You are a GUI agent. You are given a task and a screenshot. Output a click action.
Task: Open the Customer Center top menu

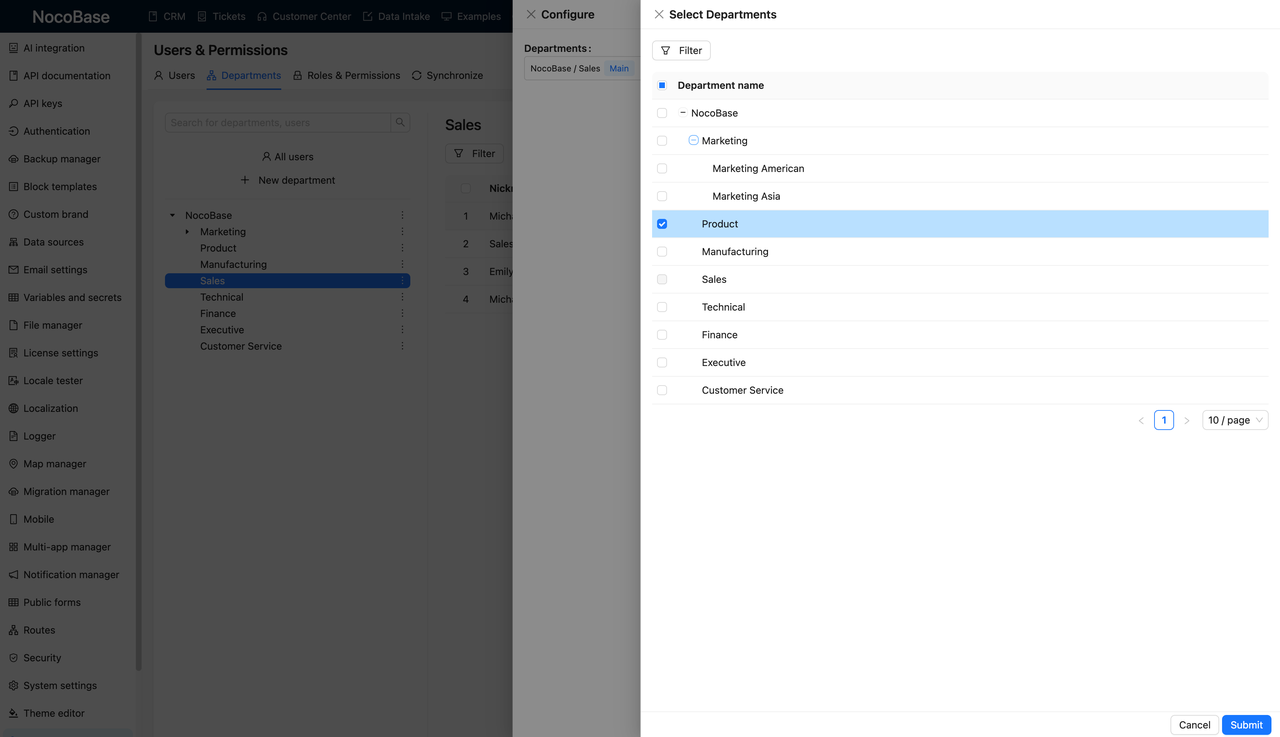(x=304, y=16)
